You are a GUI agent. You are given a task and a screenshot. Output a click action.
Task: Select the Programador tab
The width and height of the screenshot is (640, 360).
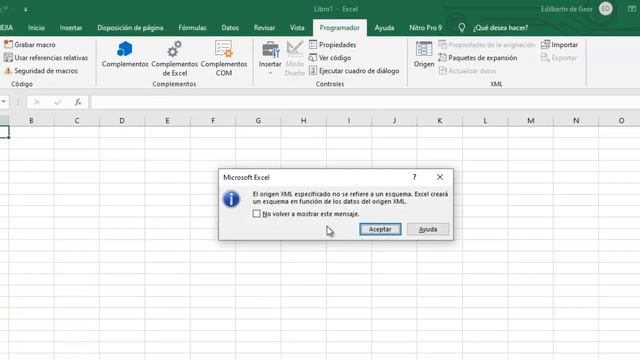[340, 27]
